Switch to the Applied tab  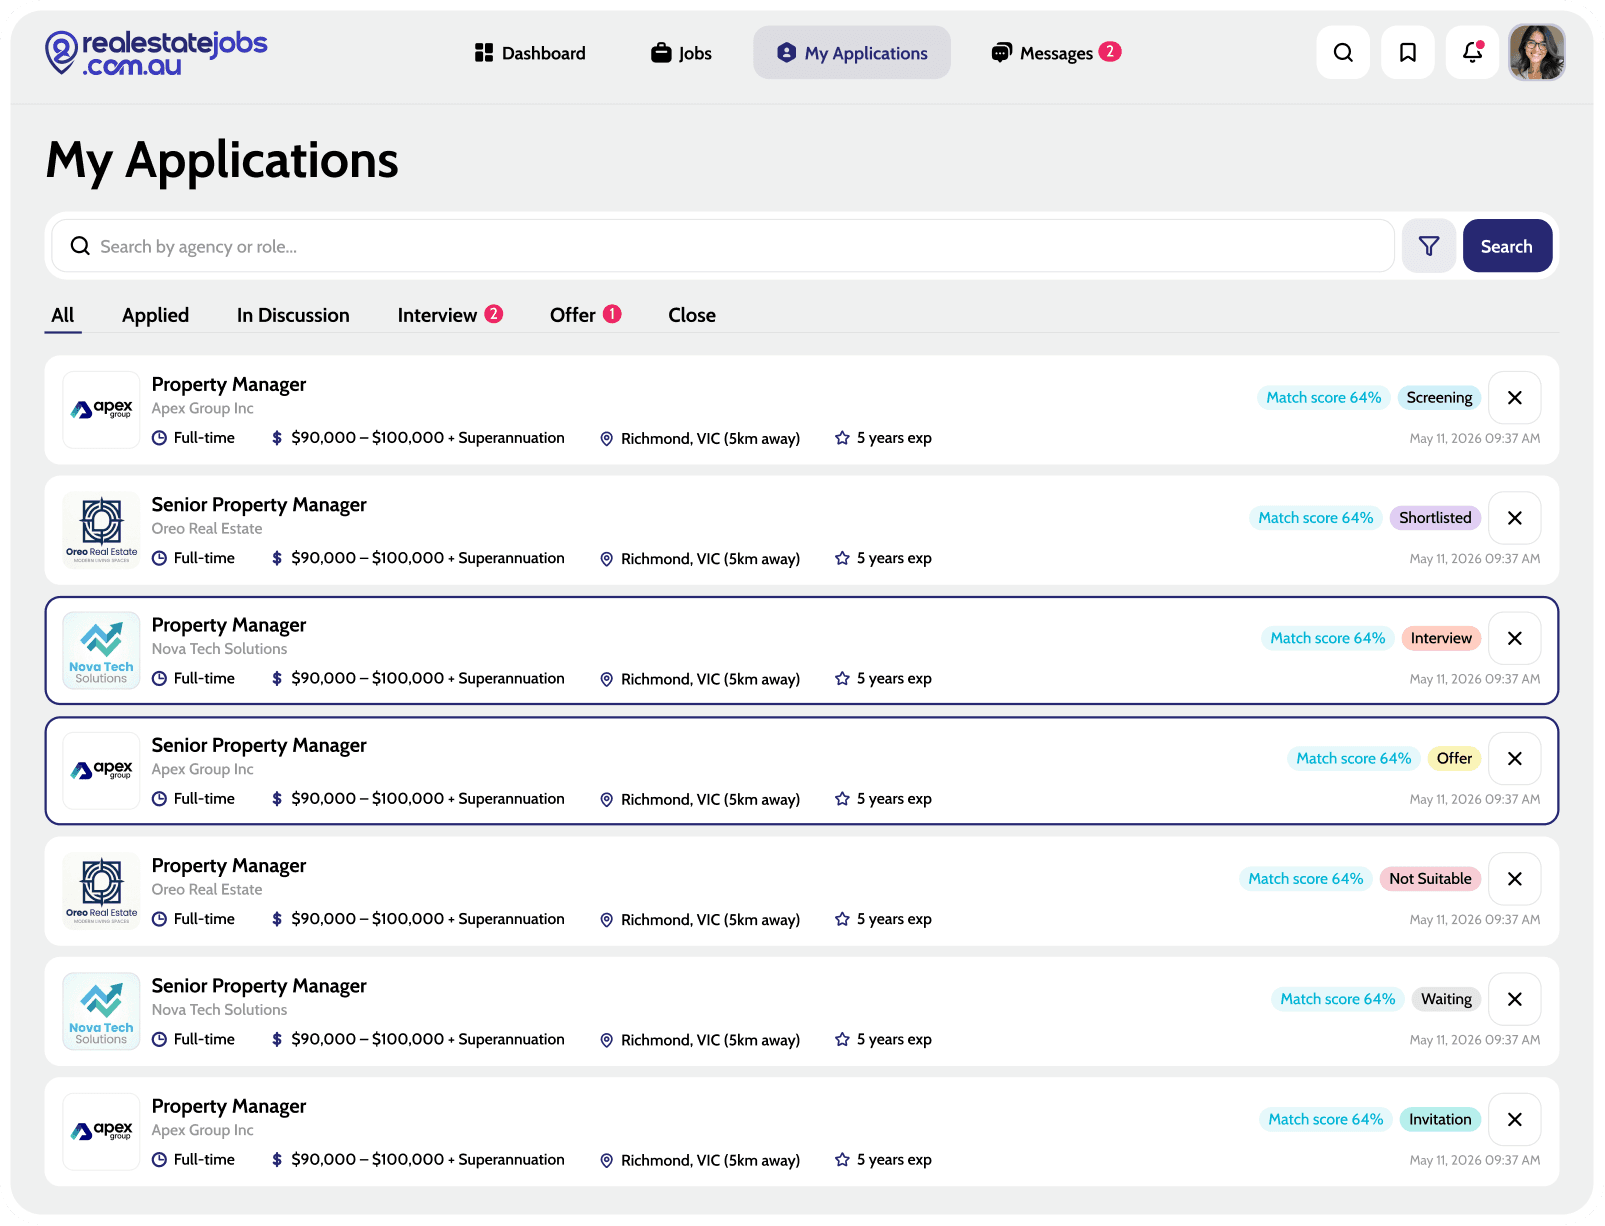155,315
